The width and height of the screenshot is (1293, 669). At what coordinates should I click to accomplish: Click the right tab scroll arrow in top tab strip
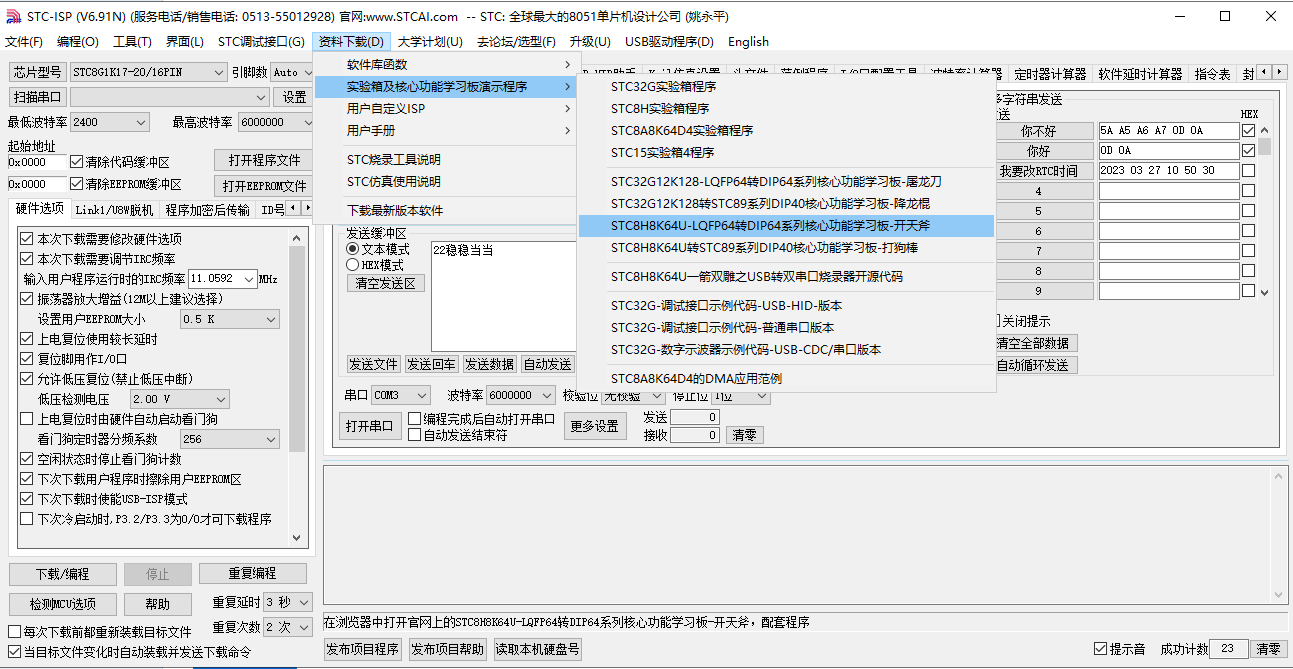(x=1280, y=72)
